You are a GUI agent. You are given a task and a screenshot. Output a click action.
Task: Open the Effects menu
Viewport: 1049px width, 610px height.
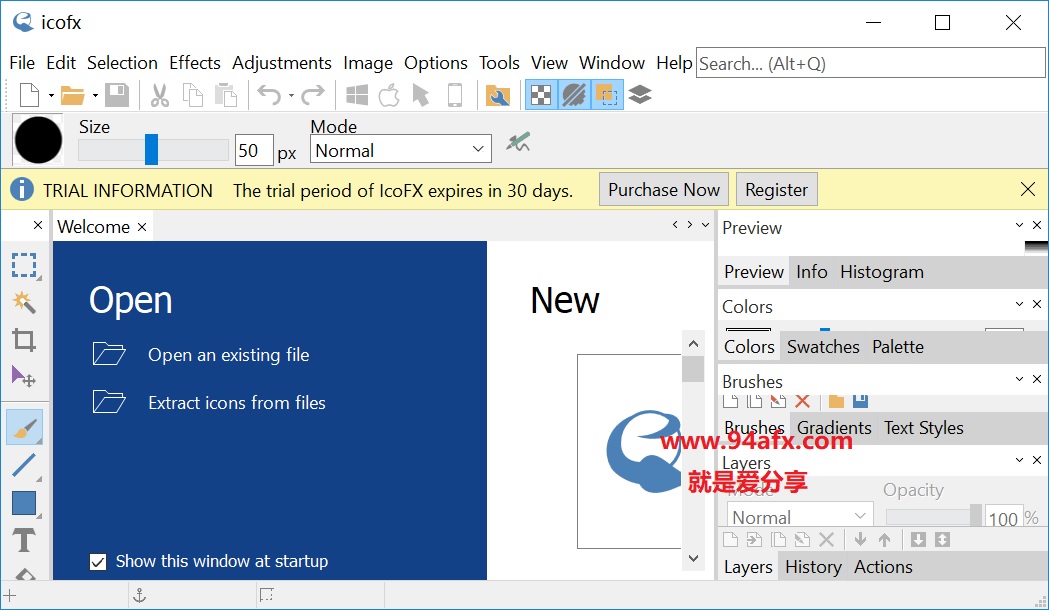pyautogui.click(x=195, y=63)
